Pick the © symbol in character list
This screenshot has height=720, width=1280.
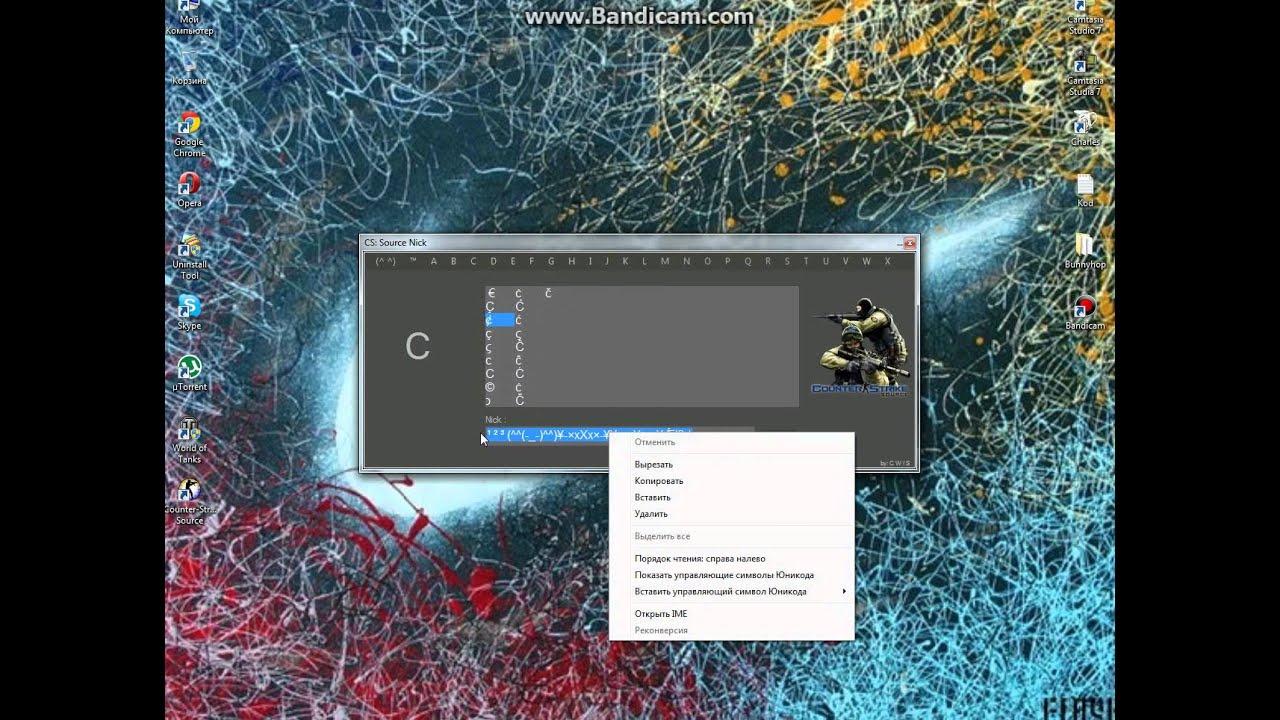pos(490,387)
